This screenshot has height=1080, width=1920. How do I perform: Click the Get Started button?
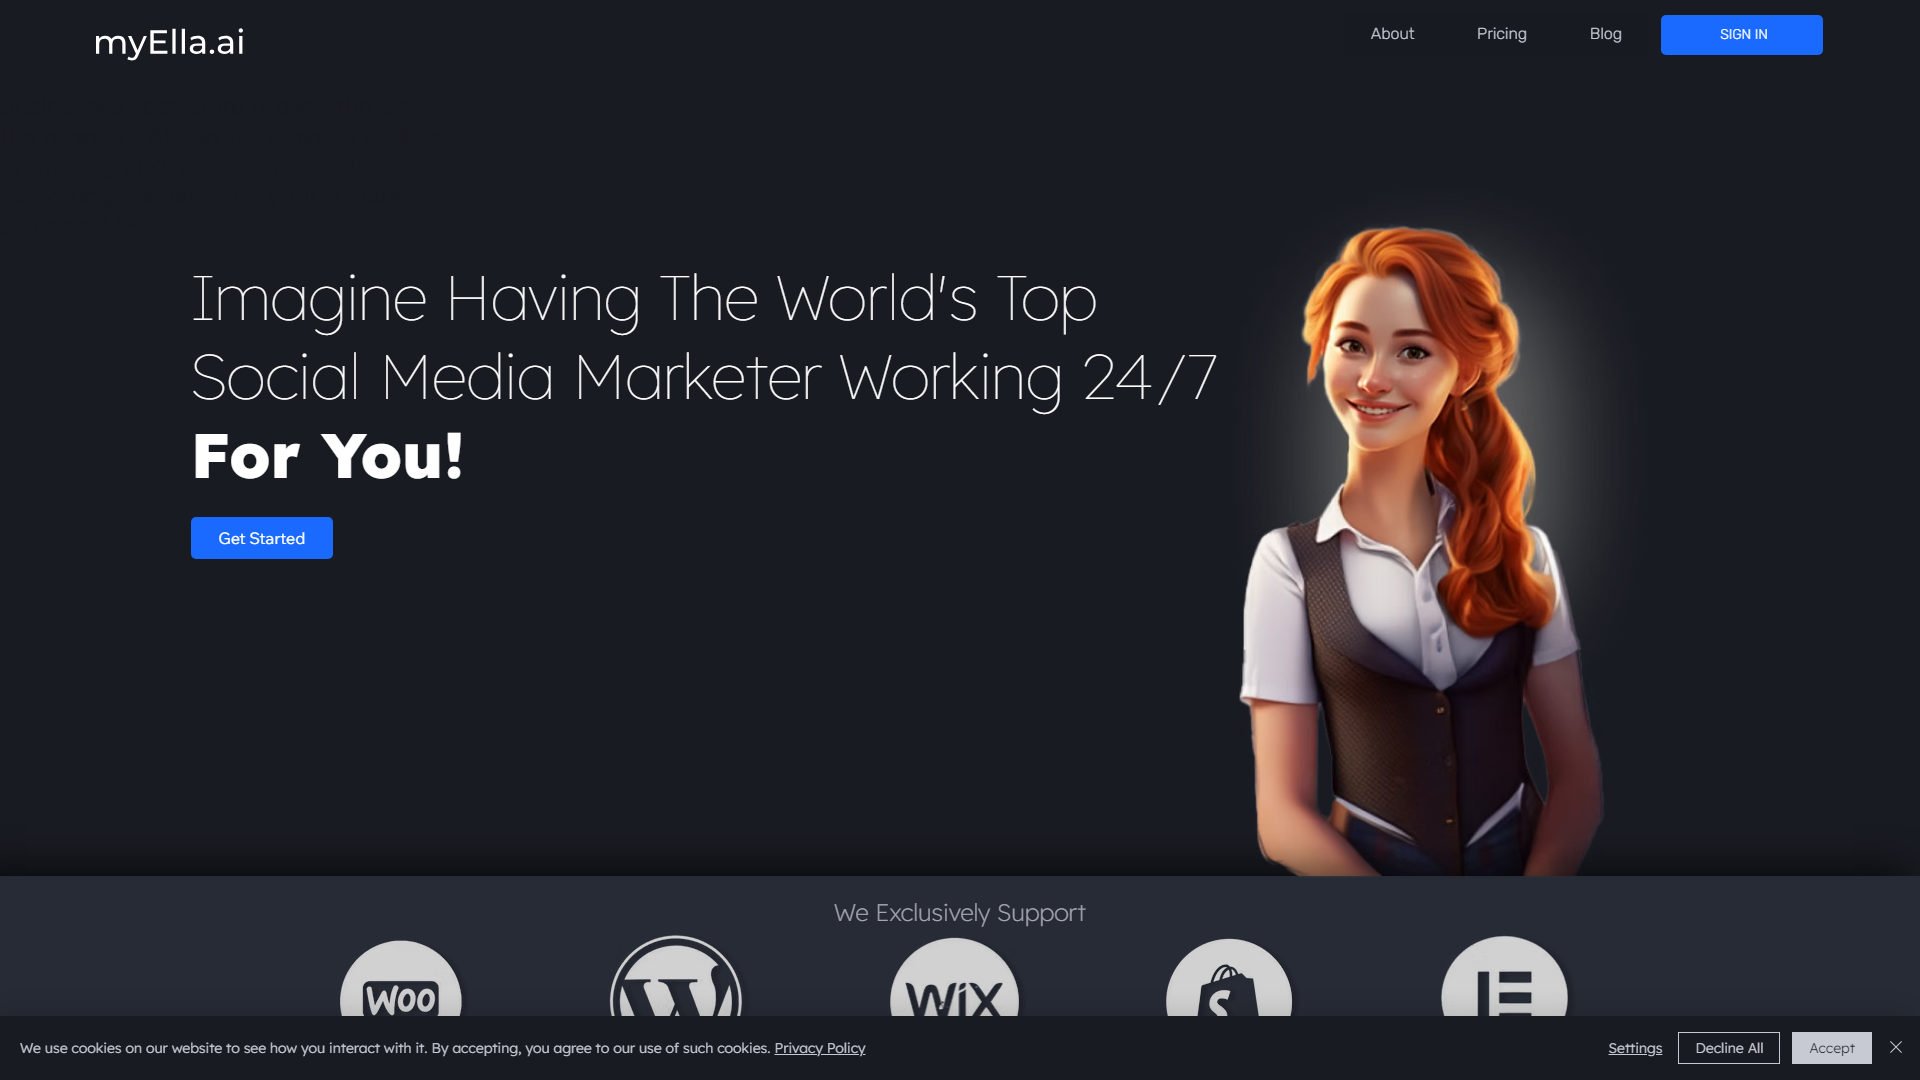262,538
